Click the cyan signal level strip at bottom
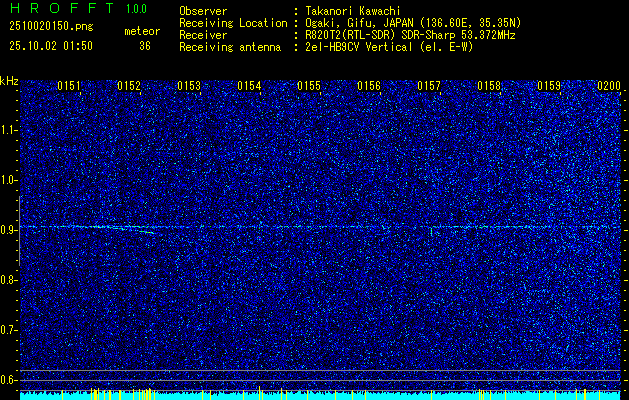This screenshot has width=629, height=400. click(x=320, y=396)
